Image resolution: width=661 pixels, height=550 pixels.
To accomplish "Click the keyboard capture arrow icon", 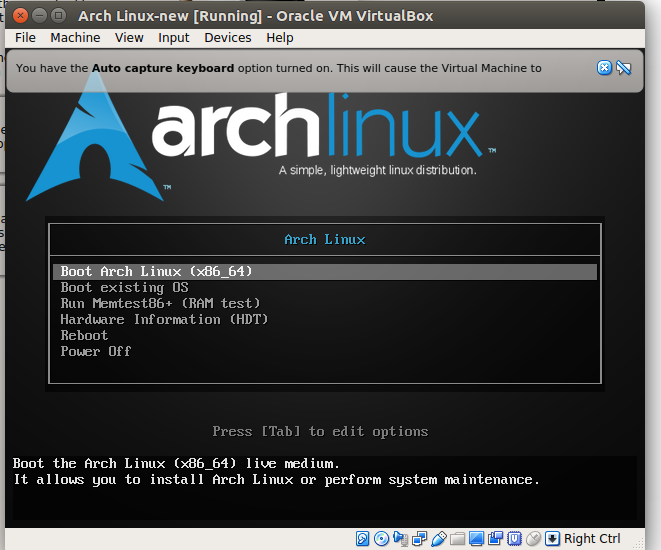I will pos(552,538).
